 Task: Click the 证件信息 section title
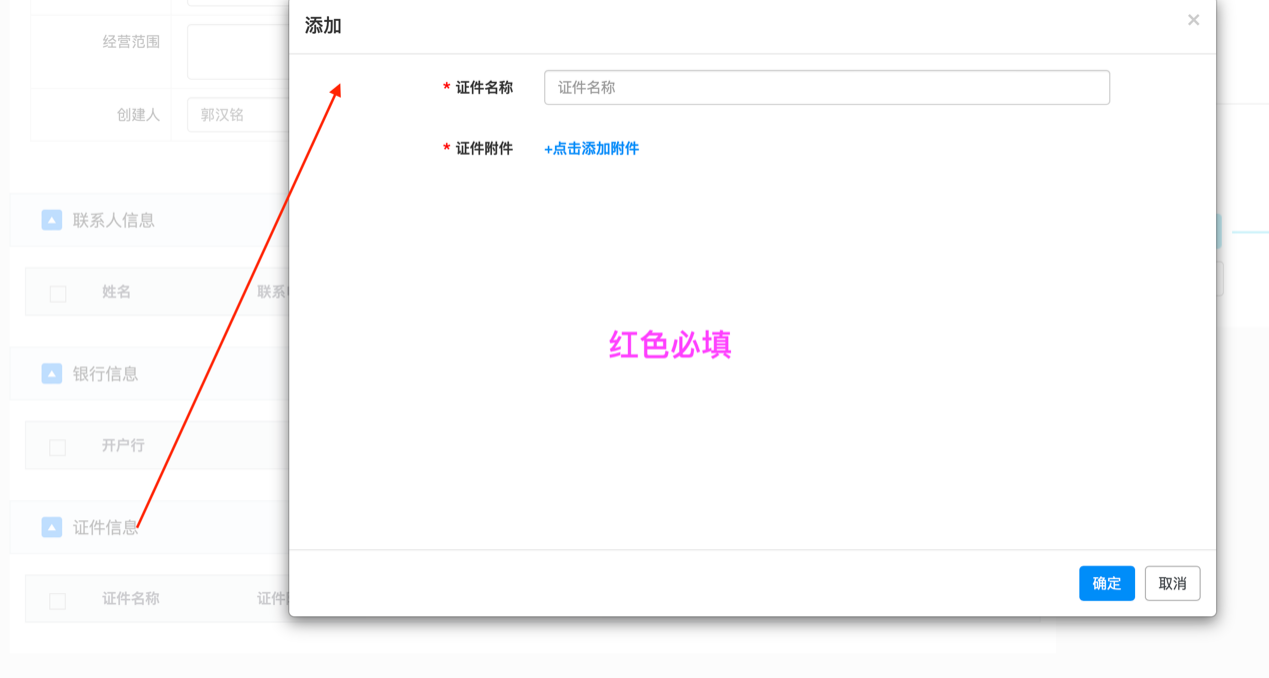[x=105, y=527]
